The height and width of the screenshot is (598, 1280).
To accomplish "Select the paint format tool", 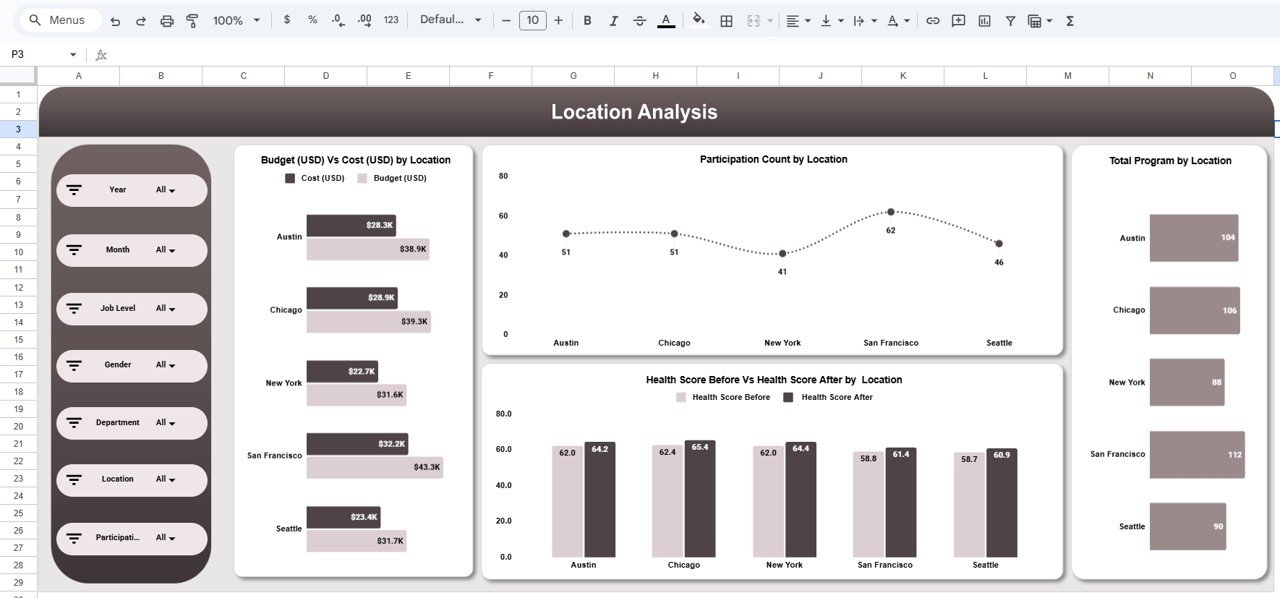I will click(192, 19).
